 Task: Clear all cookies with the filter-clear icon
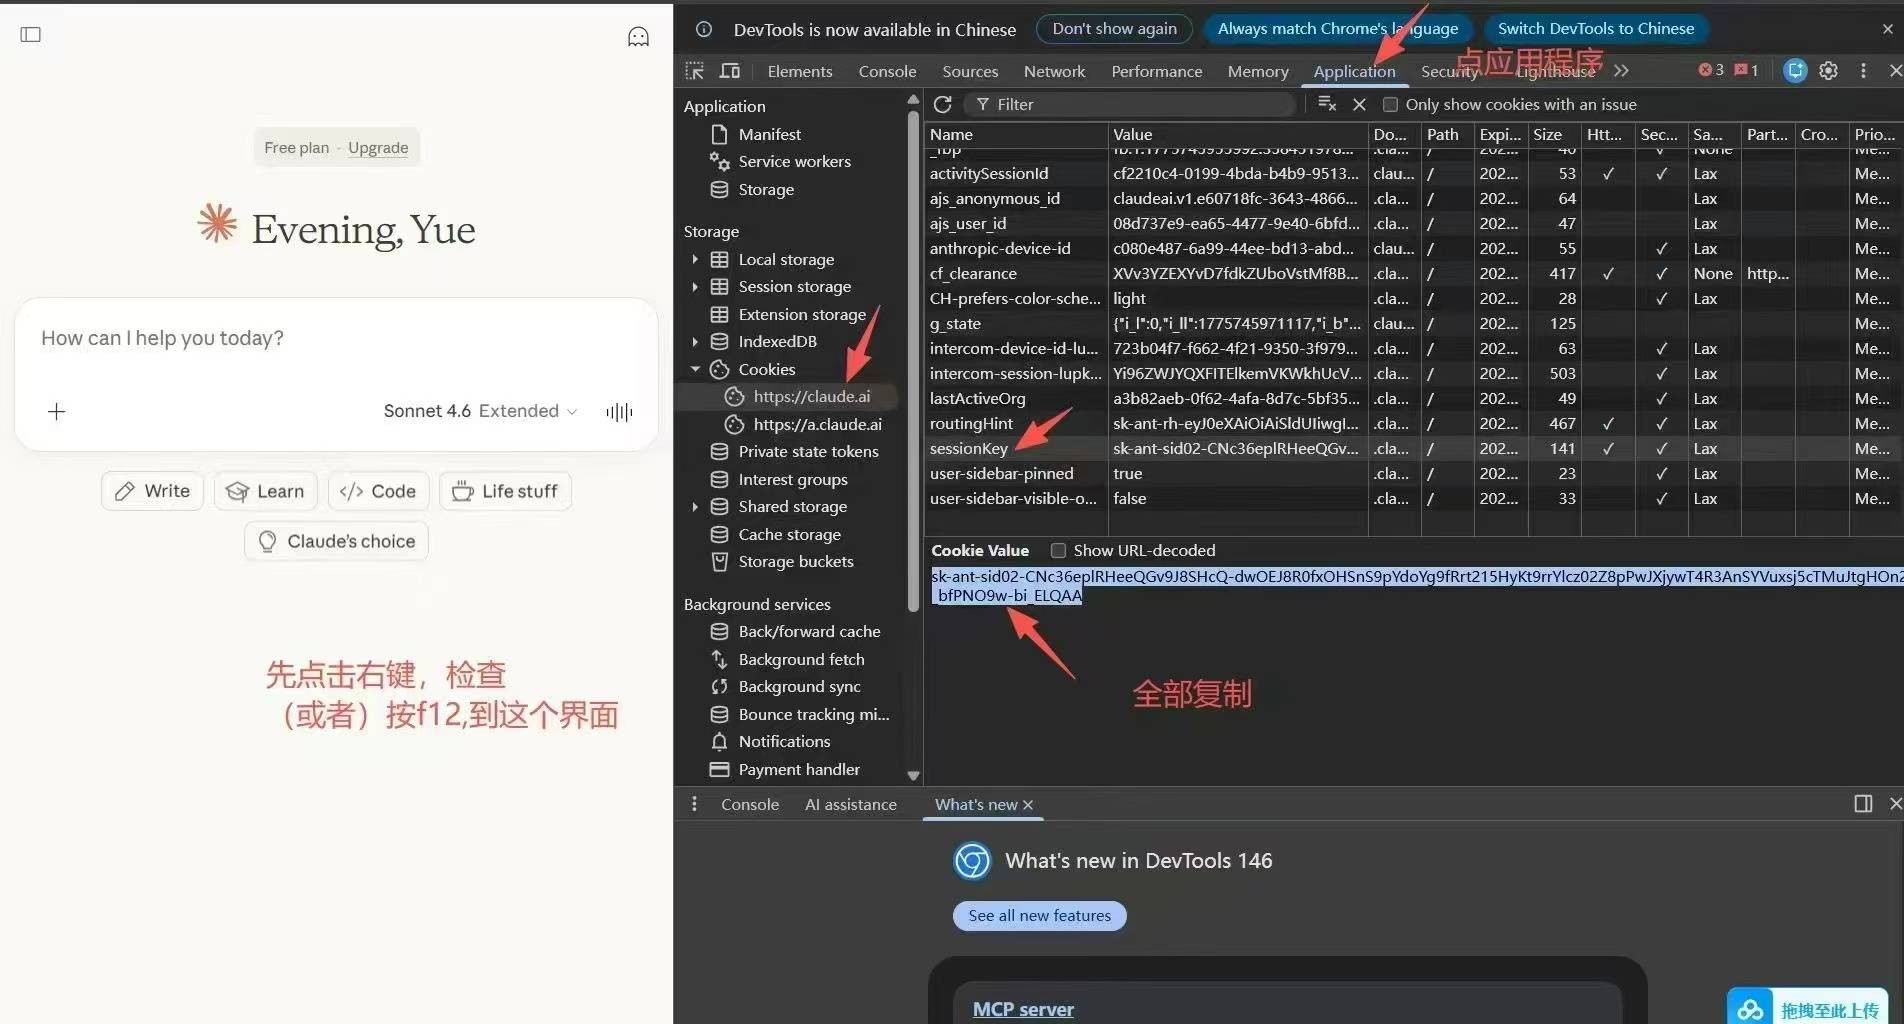[x=1327, y=104]
